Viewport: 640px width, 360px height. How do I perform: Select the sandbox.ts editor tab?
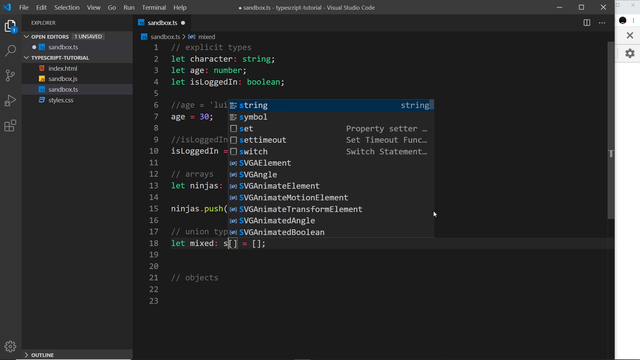[x=162, y=23]
